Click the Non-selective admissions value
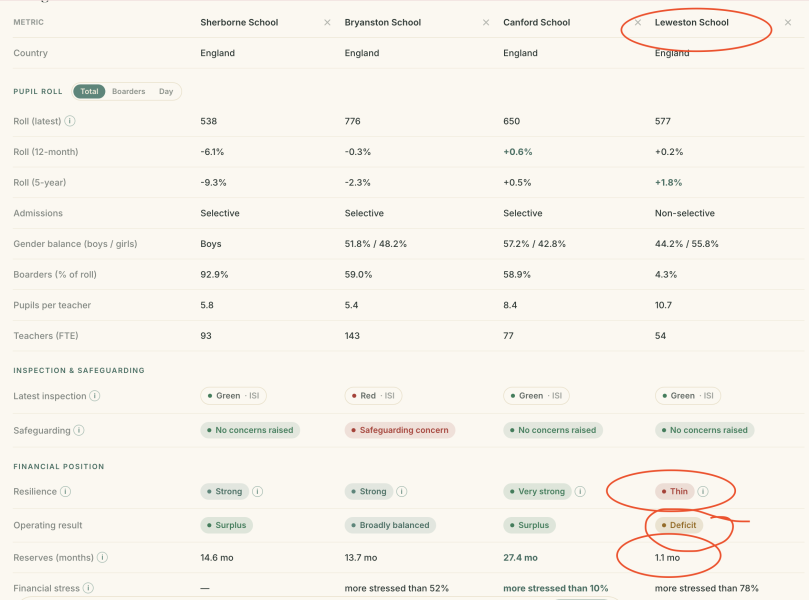Image resolution: width=809 pixels, height=600 pixels. (x=685, y=213)
